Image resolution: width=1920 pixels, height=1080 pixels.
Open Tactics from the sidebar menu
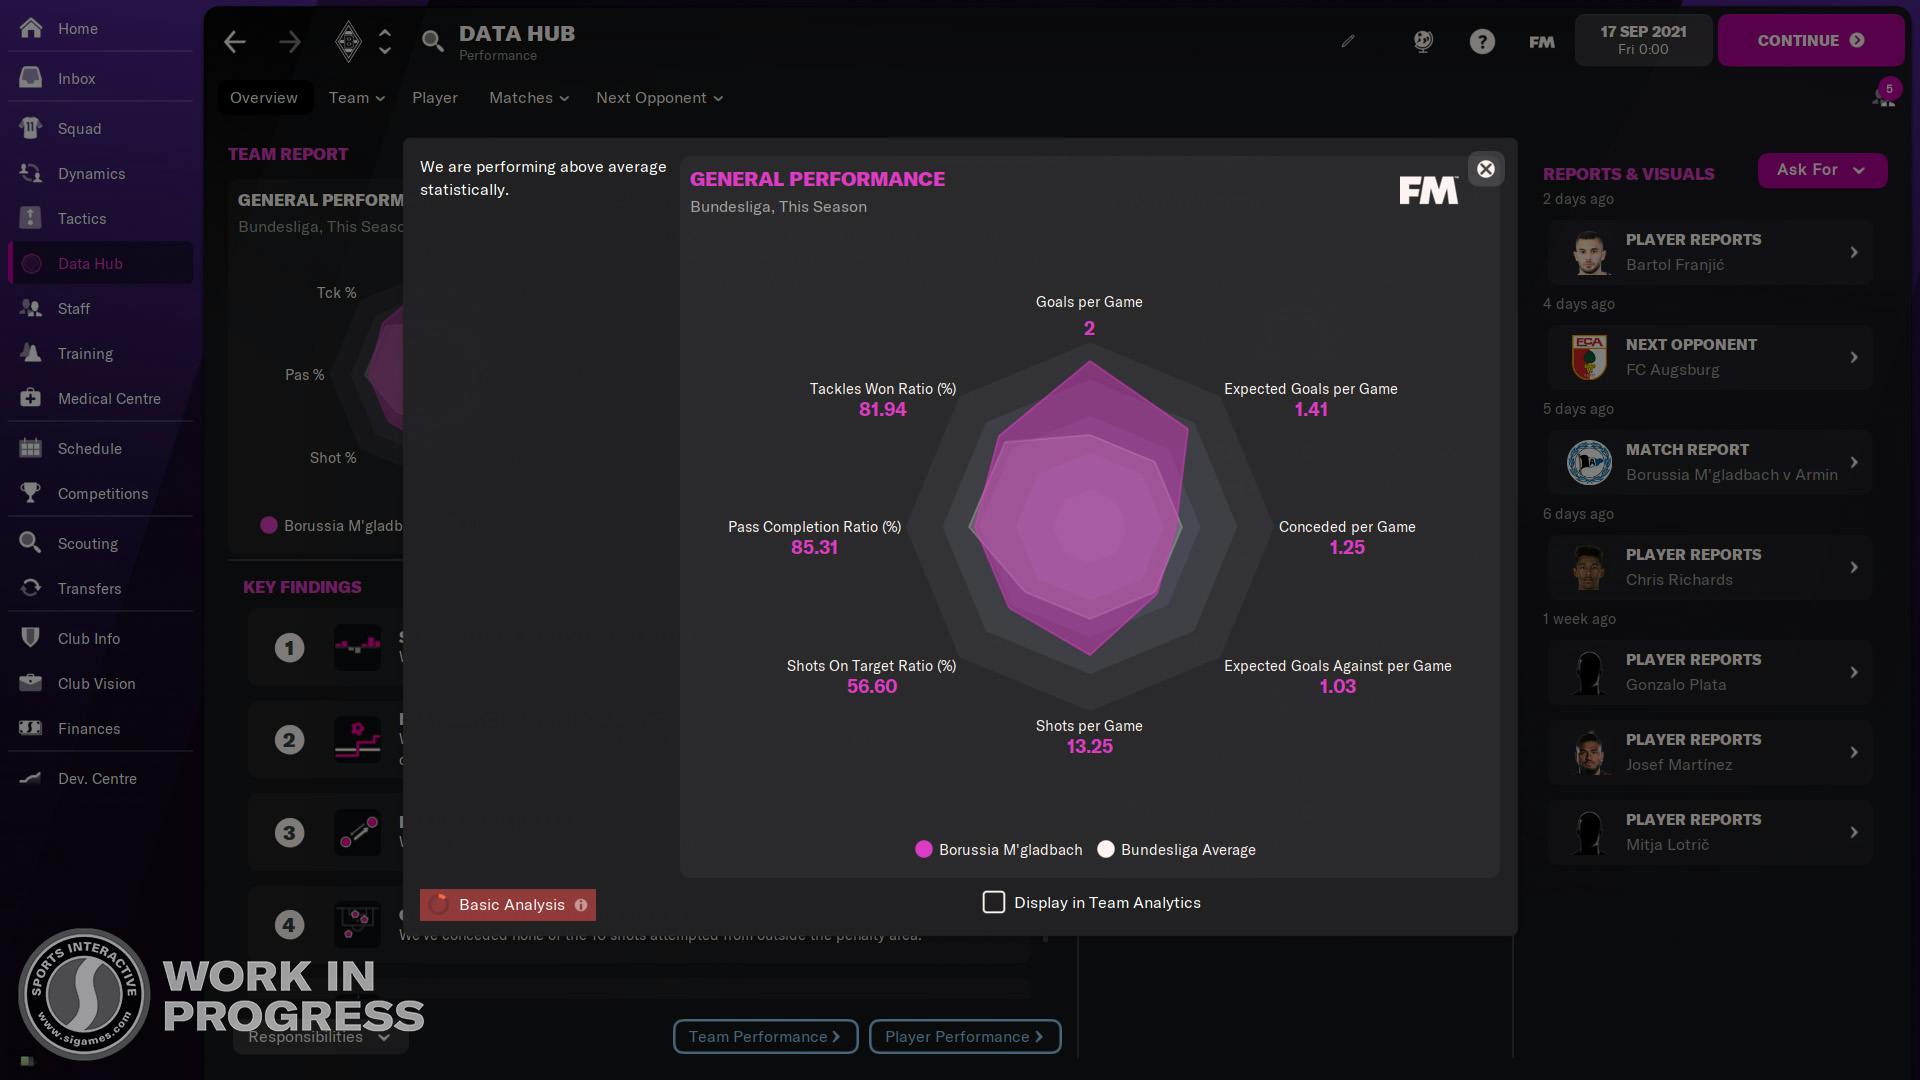[100, 218]
